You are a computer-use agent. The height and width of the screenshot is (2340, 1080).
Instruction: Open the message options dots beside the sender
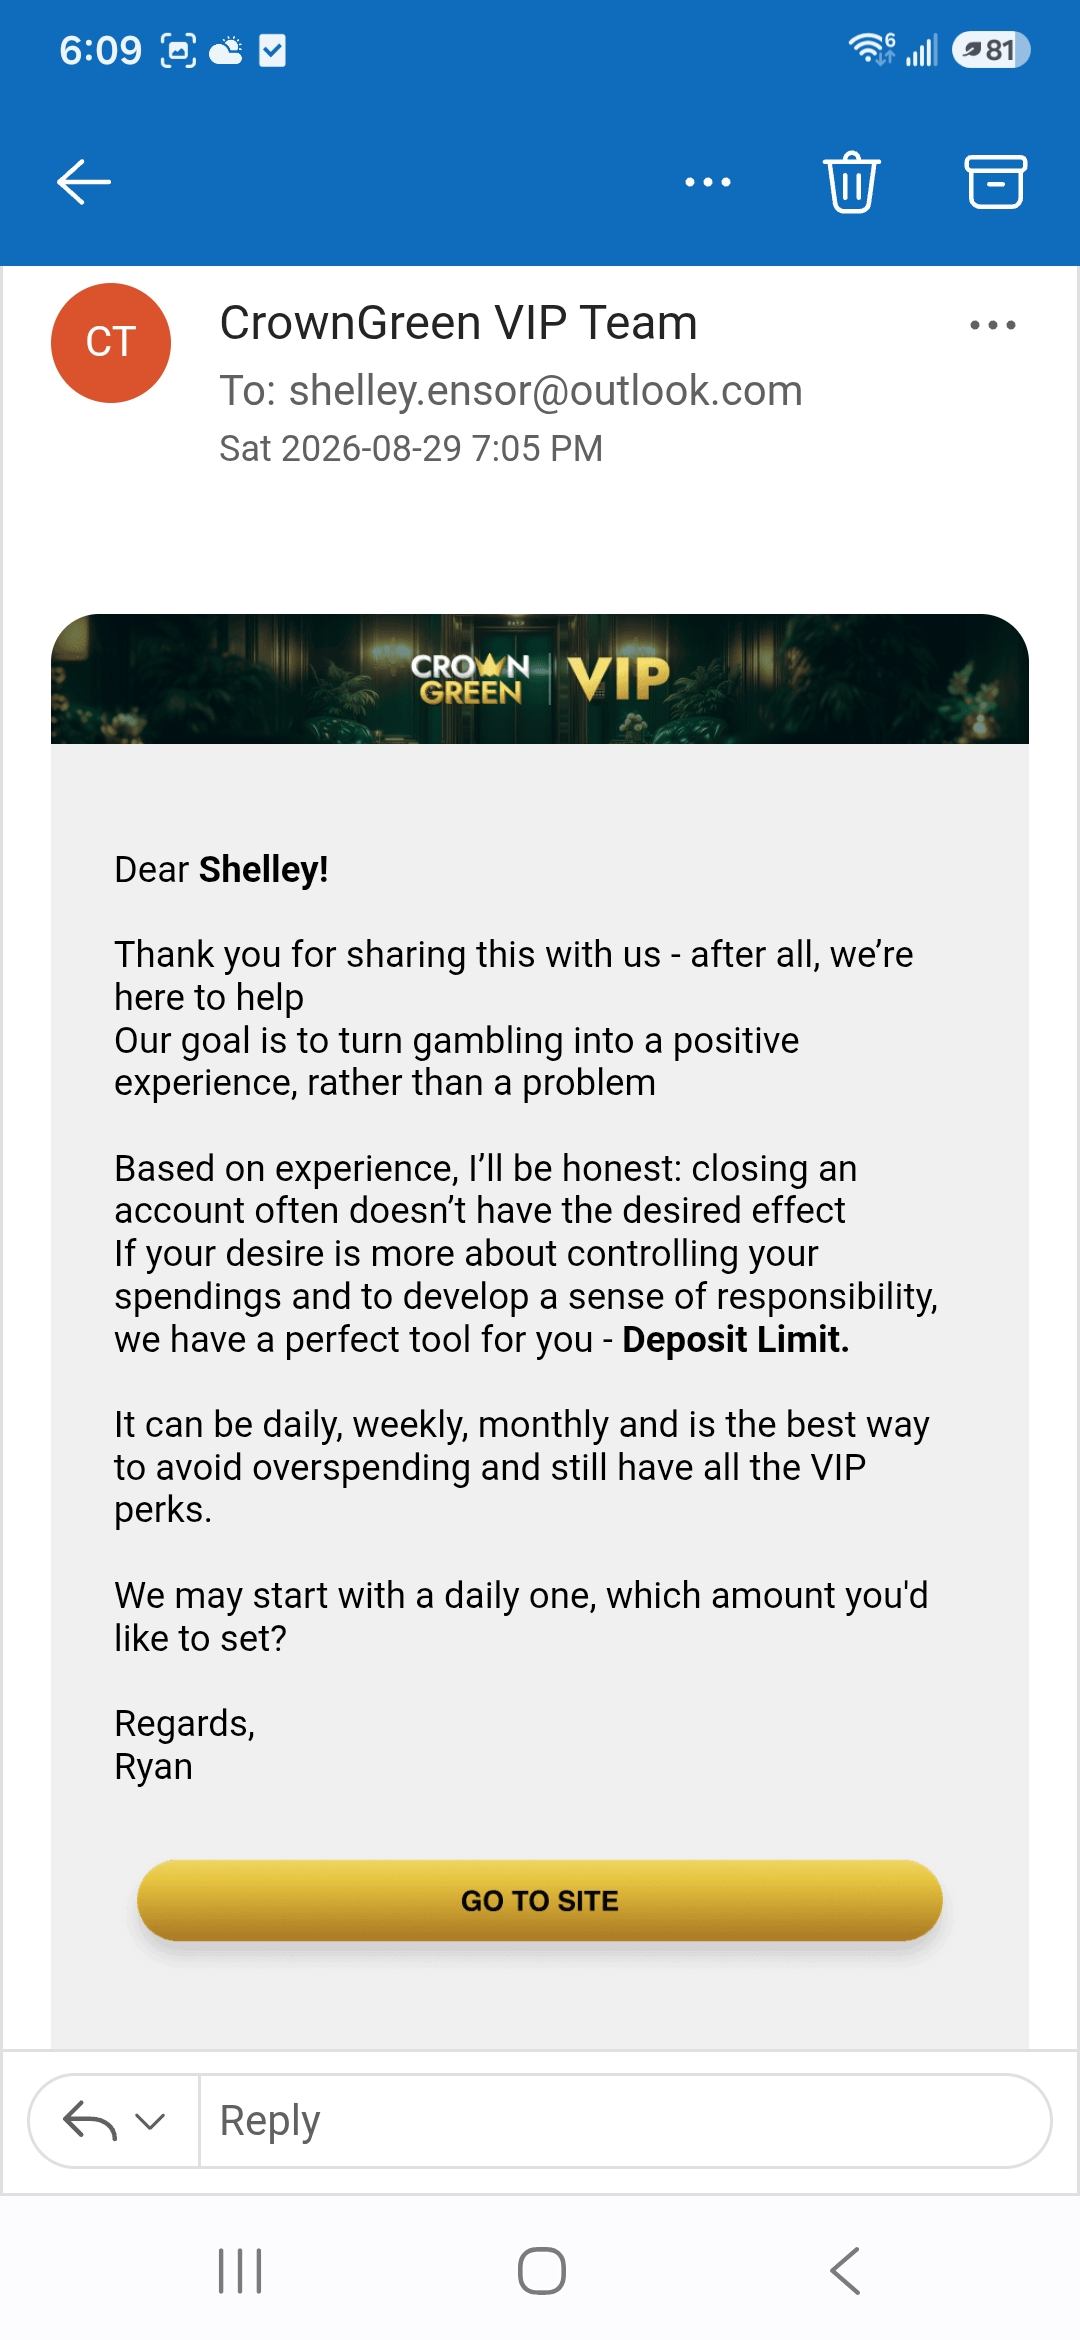(x=993, y=325)
